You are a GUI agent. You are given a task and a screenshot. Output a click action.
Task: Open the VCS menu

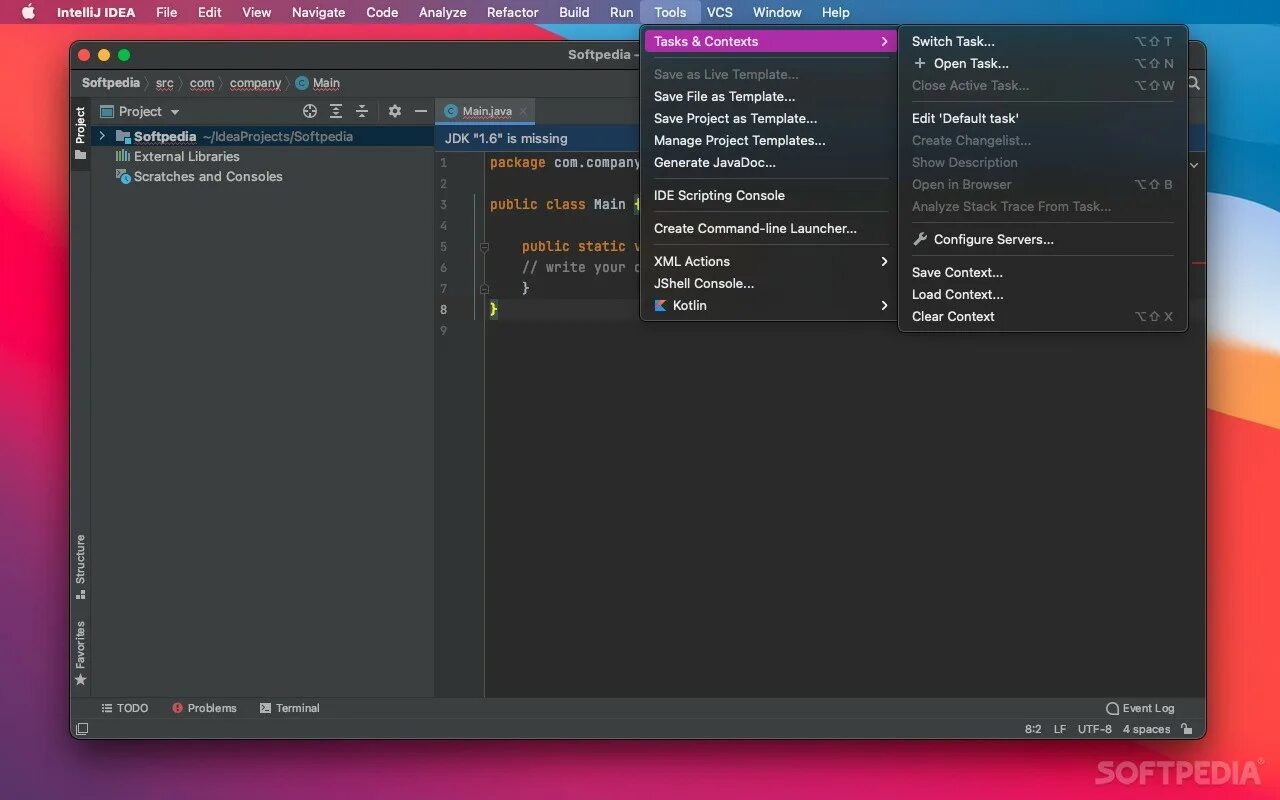pyautogui.click(x=720, y=12)
